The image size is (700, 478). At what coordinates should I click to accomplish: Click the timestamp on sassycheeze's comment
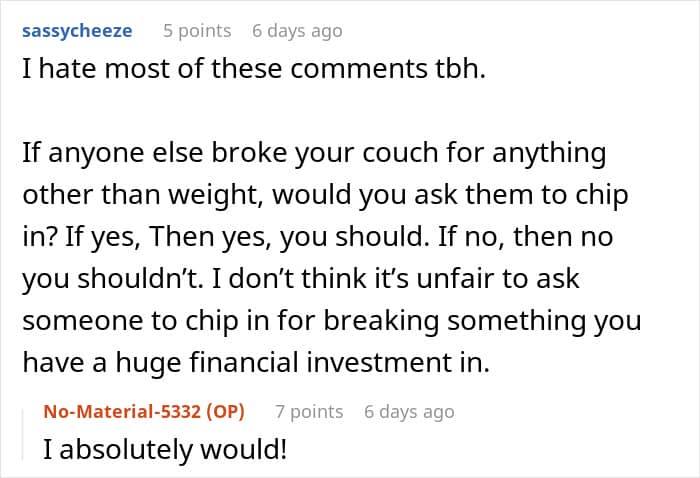[x=297, y=31]
